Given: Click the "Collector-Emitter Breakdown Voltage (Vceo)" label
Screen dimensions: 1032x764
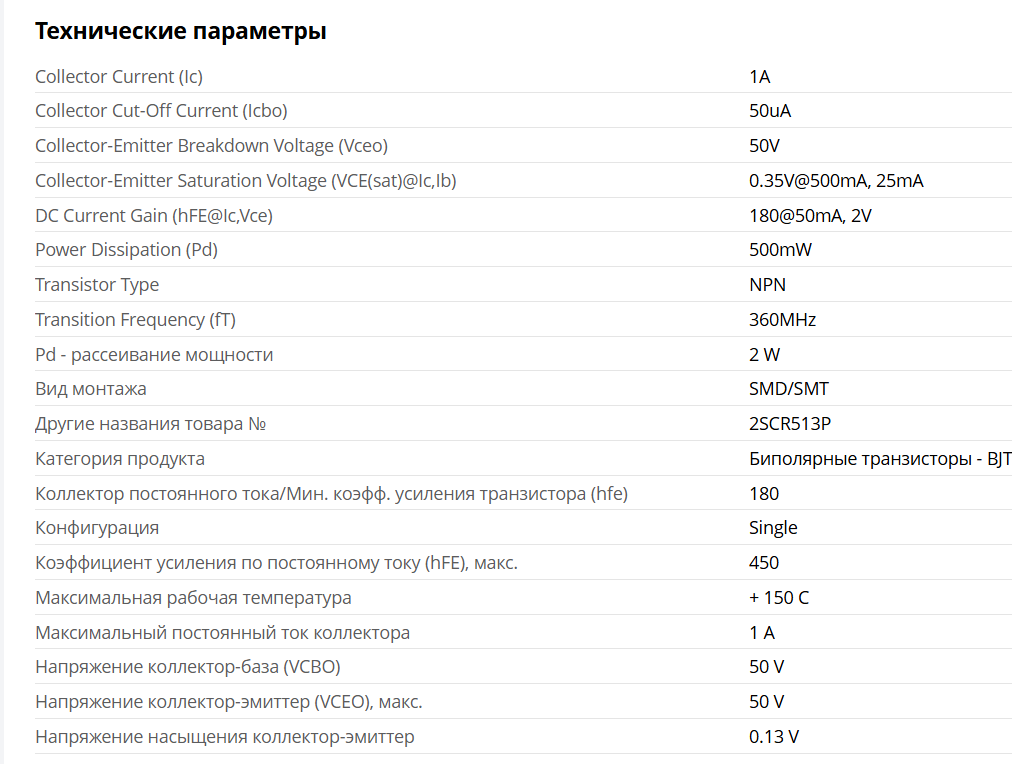Looking at the screenshot, I should tap(211, 146).
